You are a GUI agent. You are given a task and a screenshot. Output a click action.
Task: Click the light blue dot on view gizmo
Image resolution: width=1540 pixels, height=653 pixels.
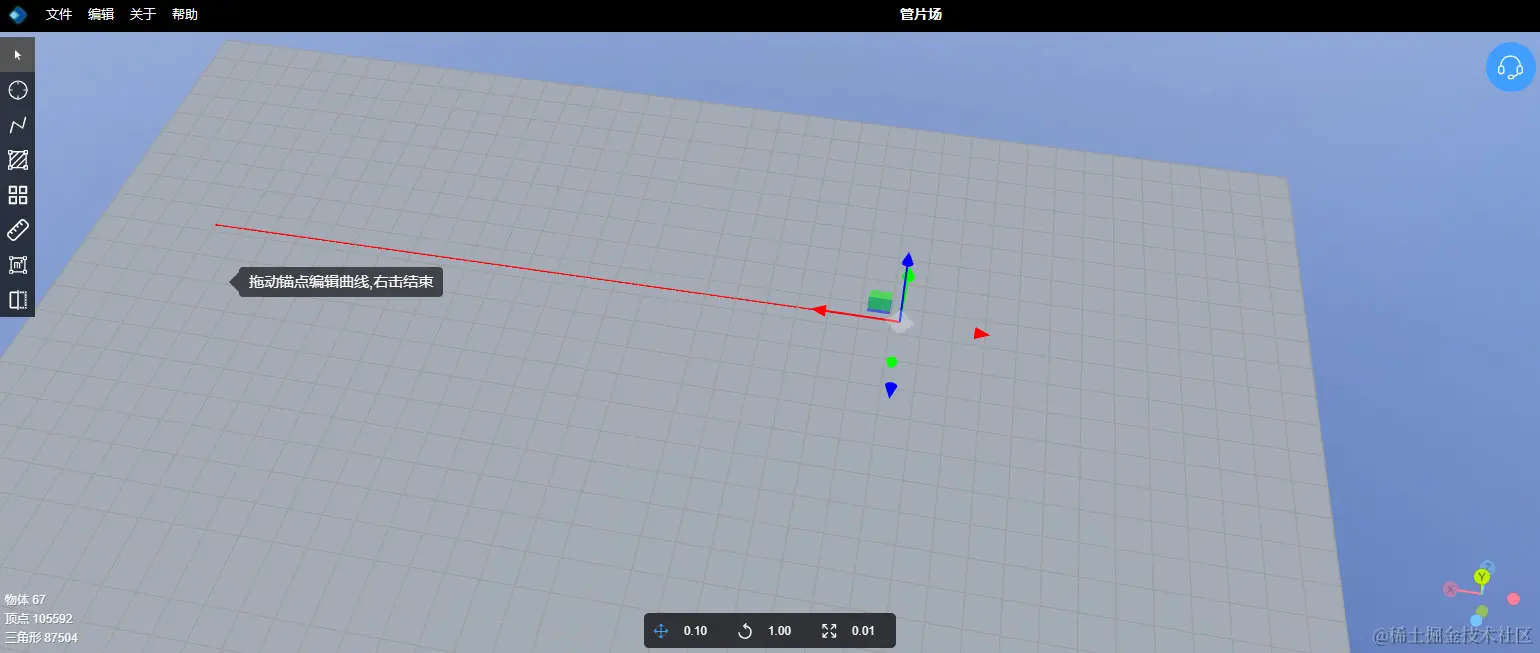click(1476, 620)
